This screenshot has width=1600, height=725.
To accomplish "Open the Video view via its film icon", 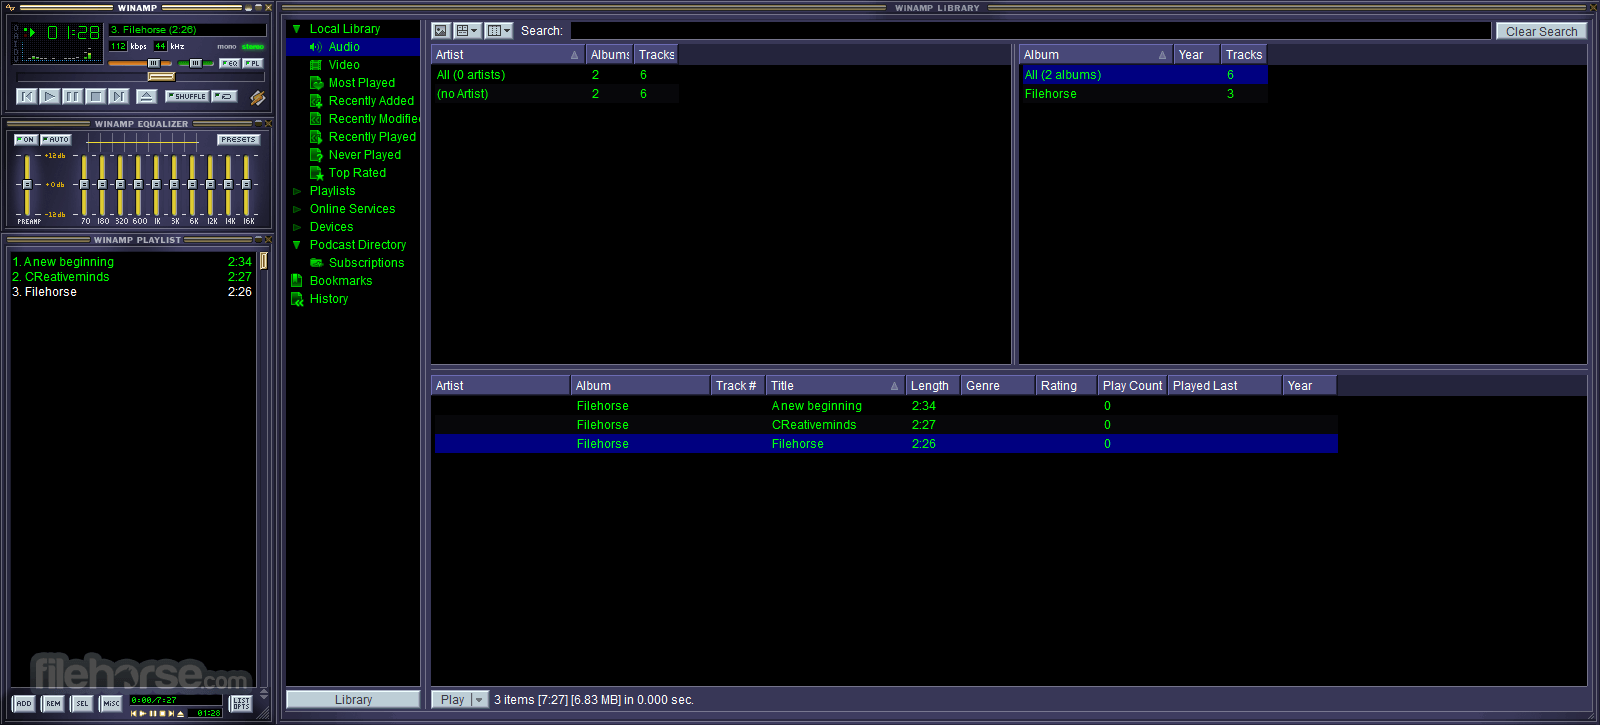I will point(316,65).
